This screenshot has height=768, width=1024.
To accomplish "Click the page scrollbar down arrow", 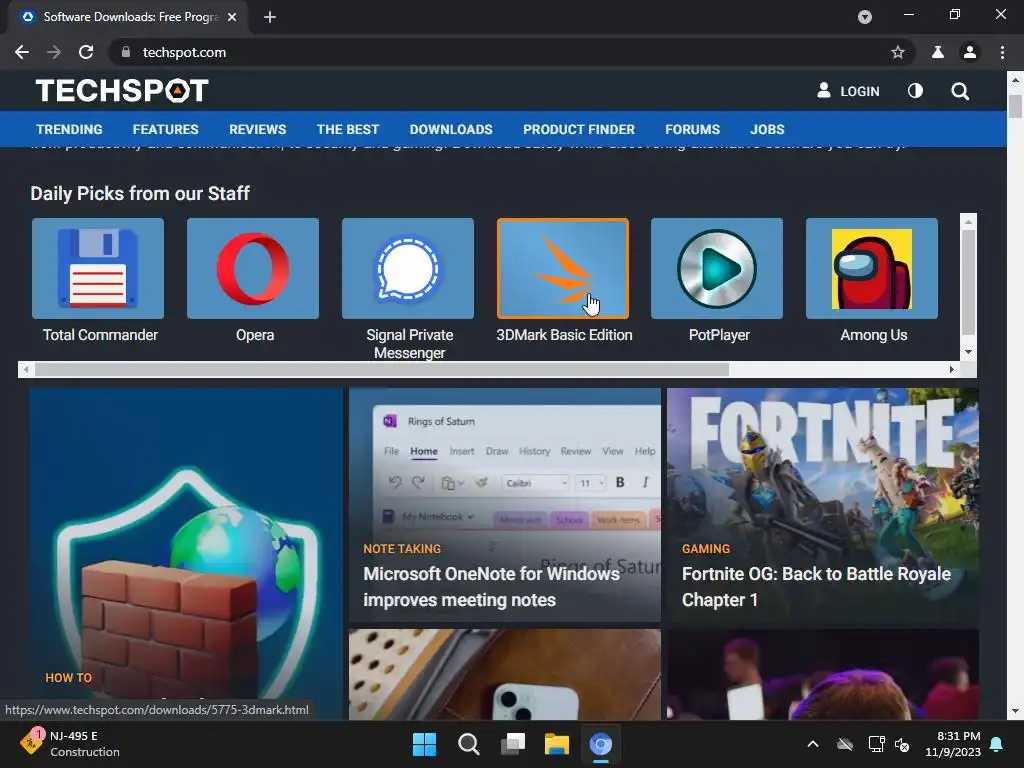I will (1015, 711).
